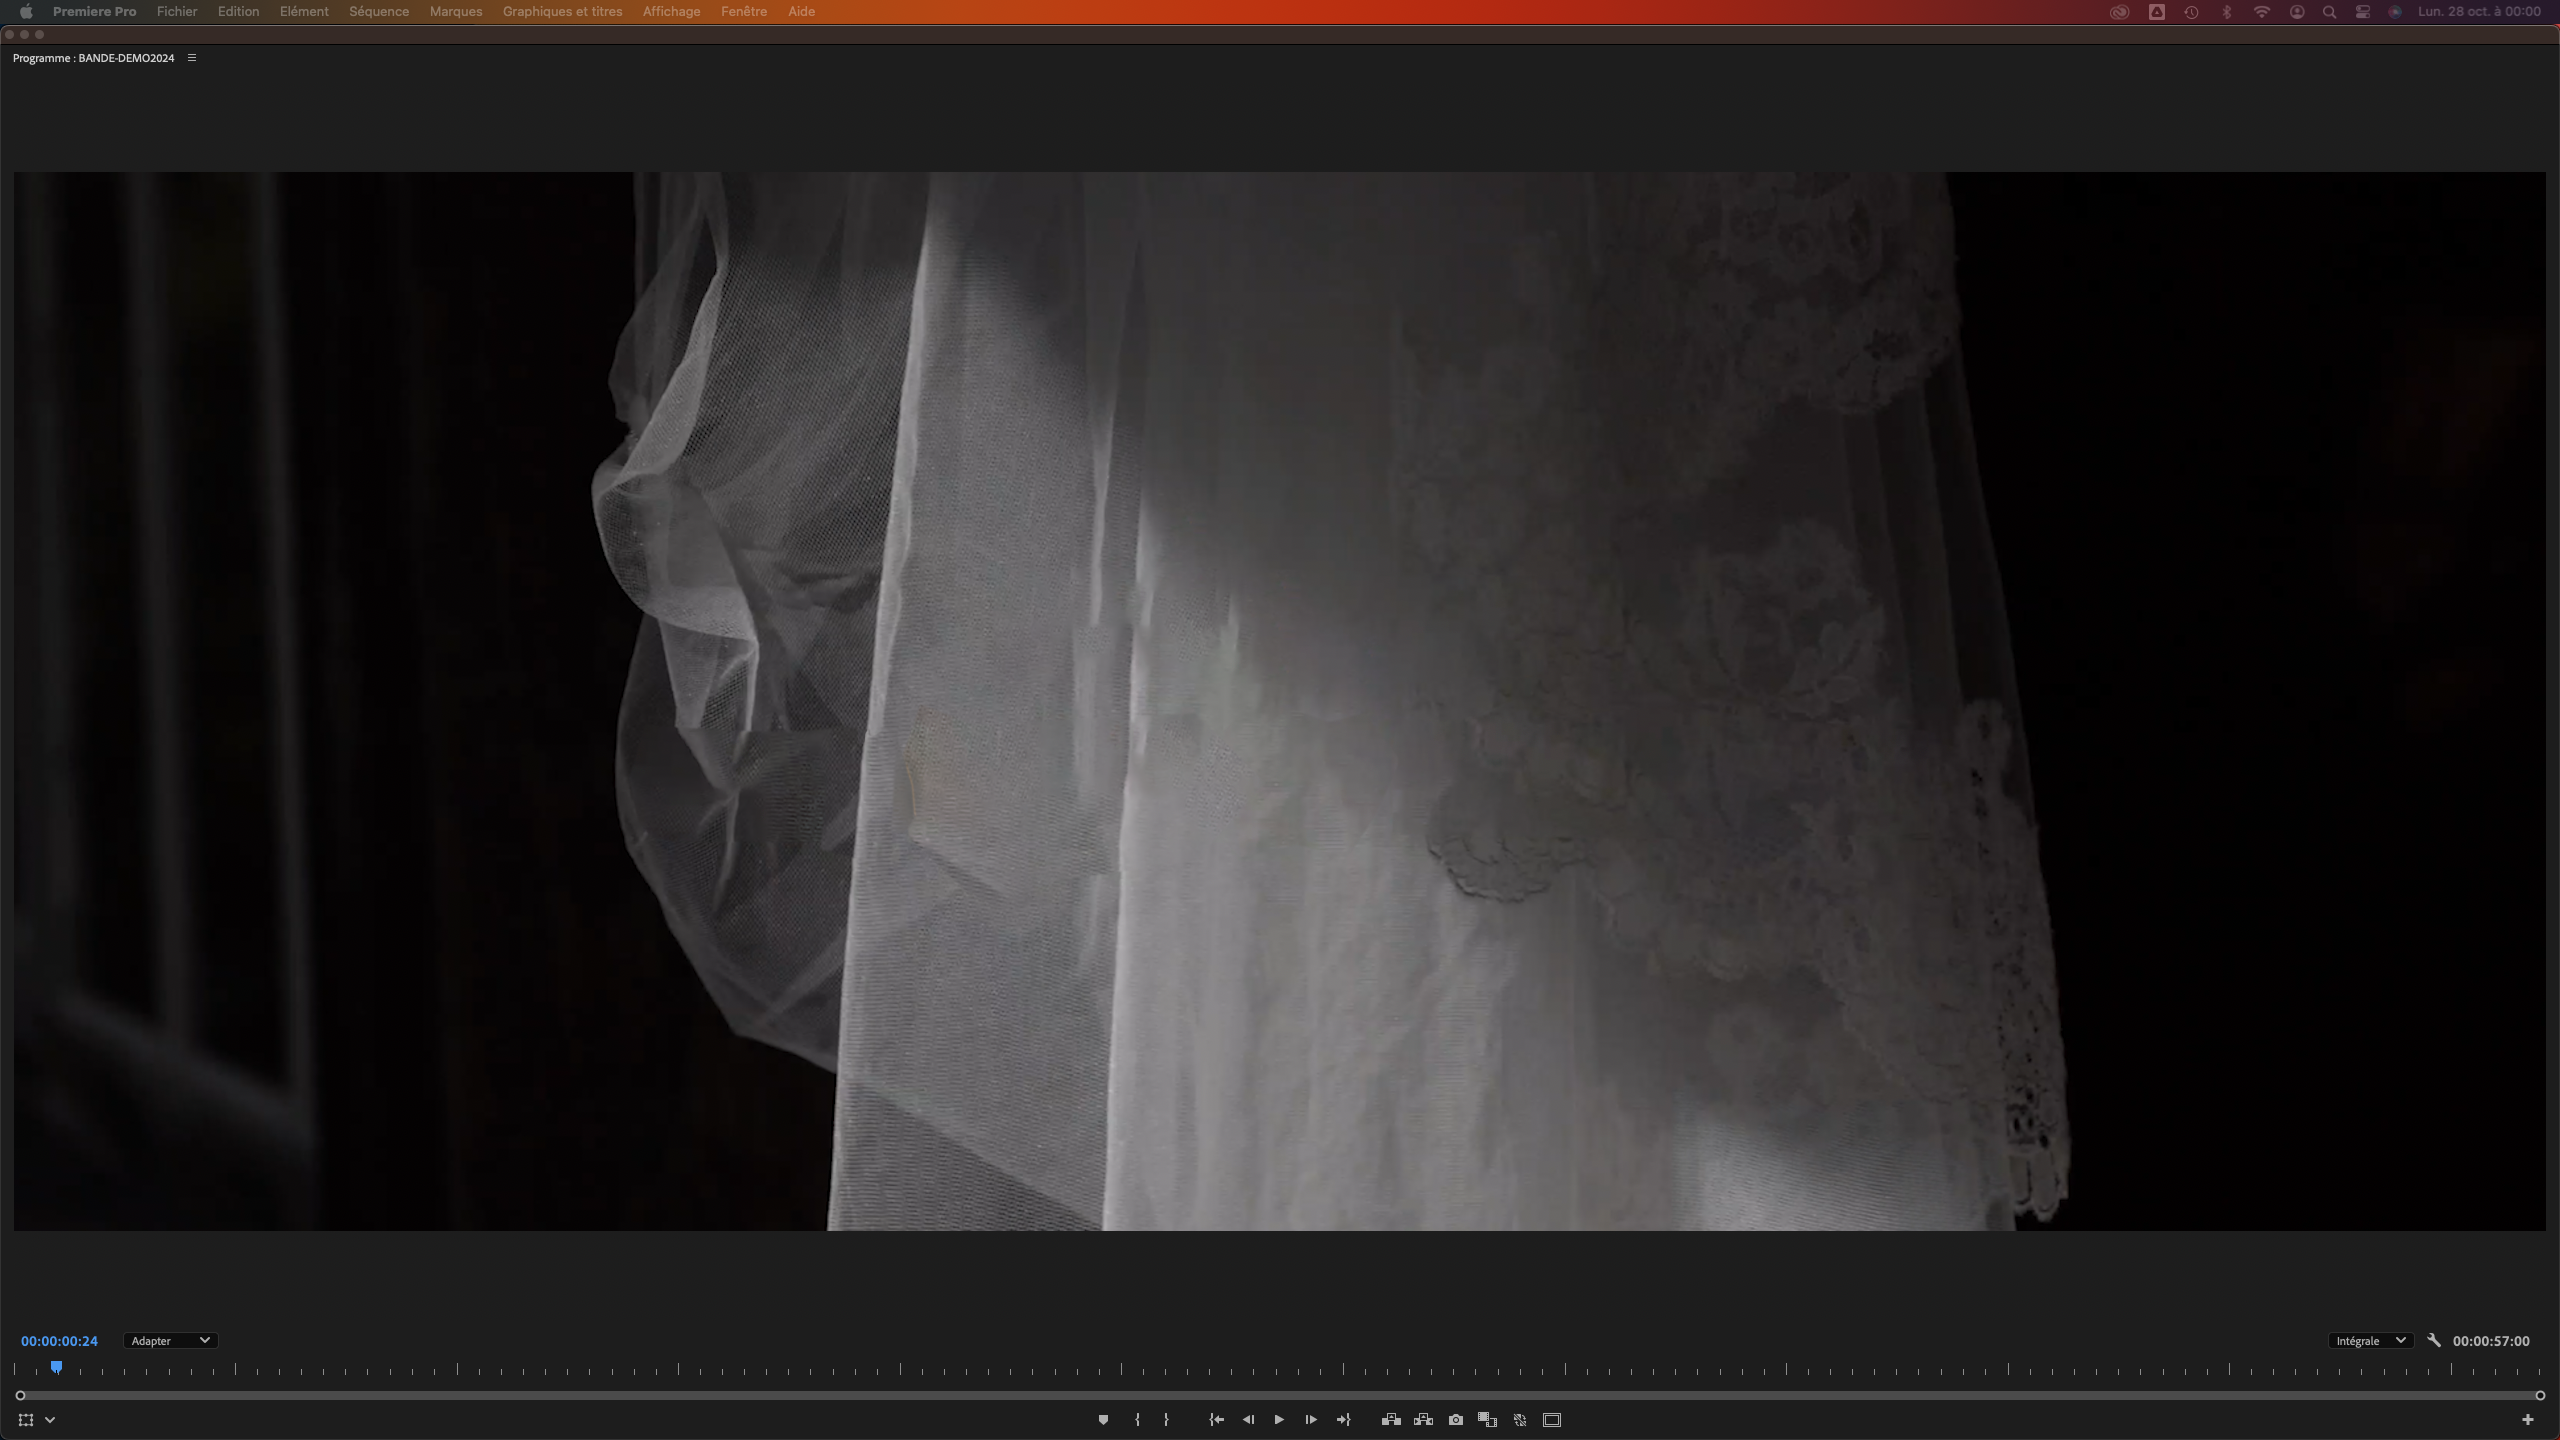Toggle proxies button in transport bar
Image resolution: width=2560 pixels, height=1440 pixels.
[1520, 1420]
